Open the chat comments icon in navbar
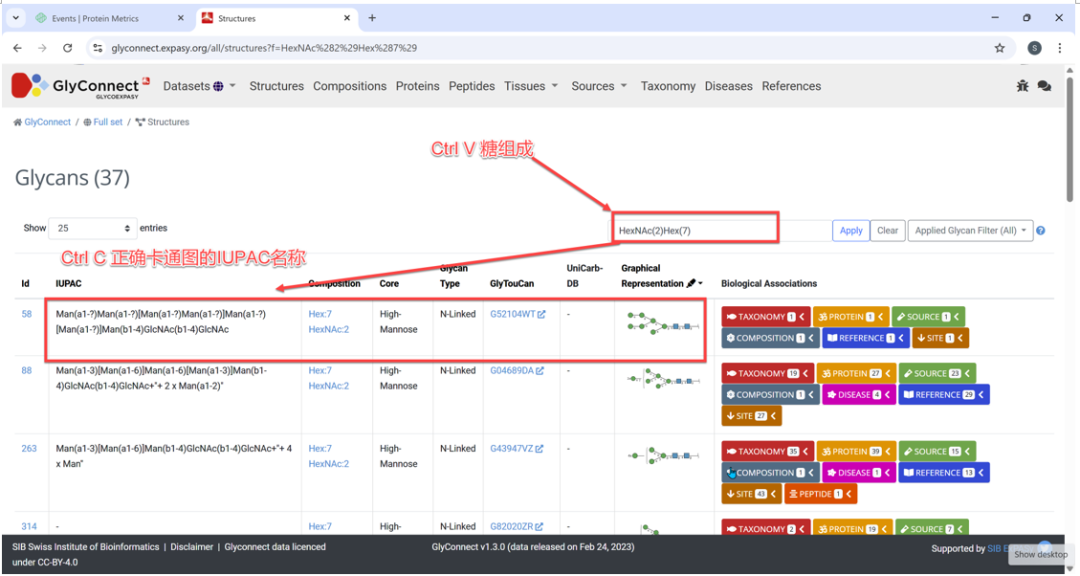 [x=1044, y=86]
